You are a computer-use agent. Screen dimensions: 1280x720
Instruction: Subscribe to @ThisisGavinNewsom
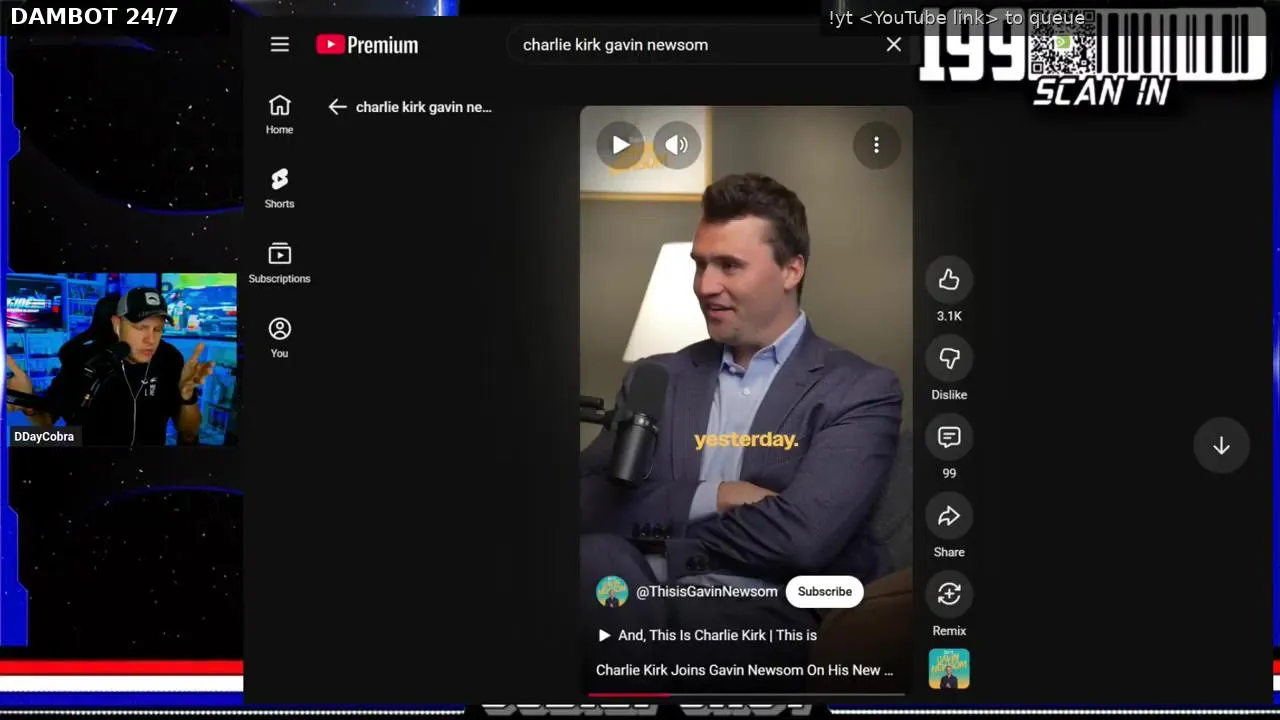point(825,591)
